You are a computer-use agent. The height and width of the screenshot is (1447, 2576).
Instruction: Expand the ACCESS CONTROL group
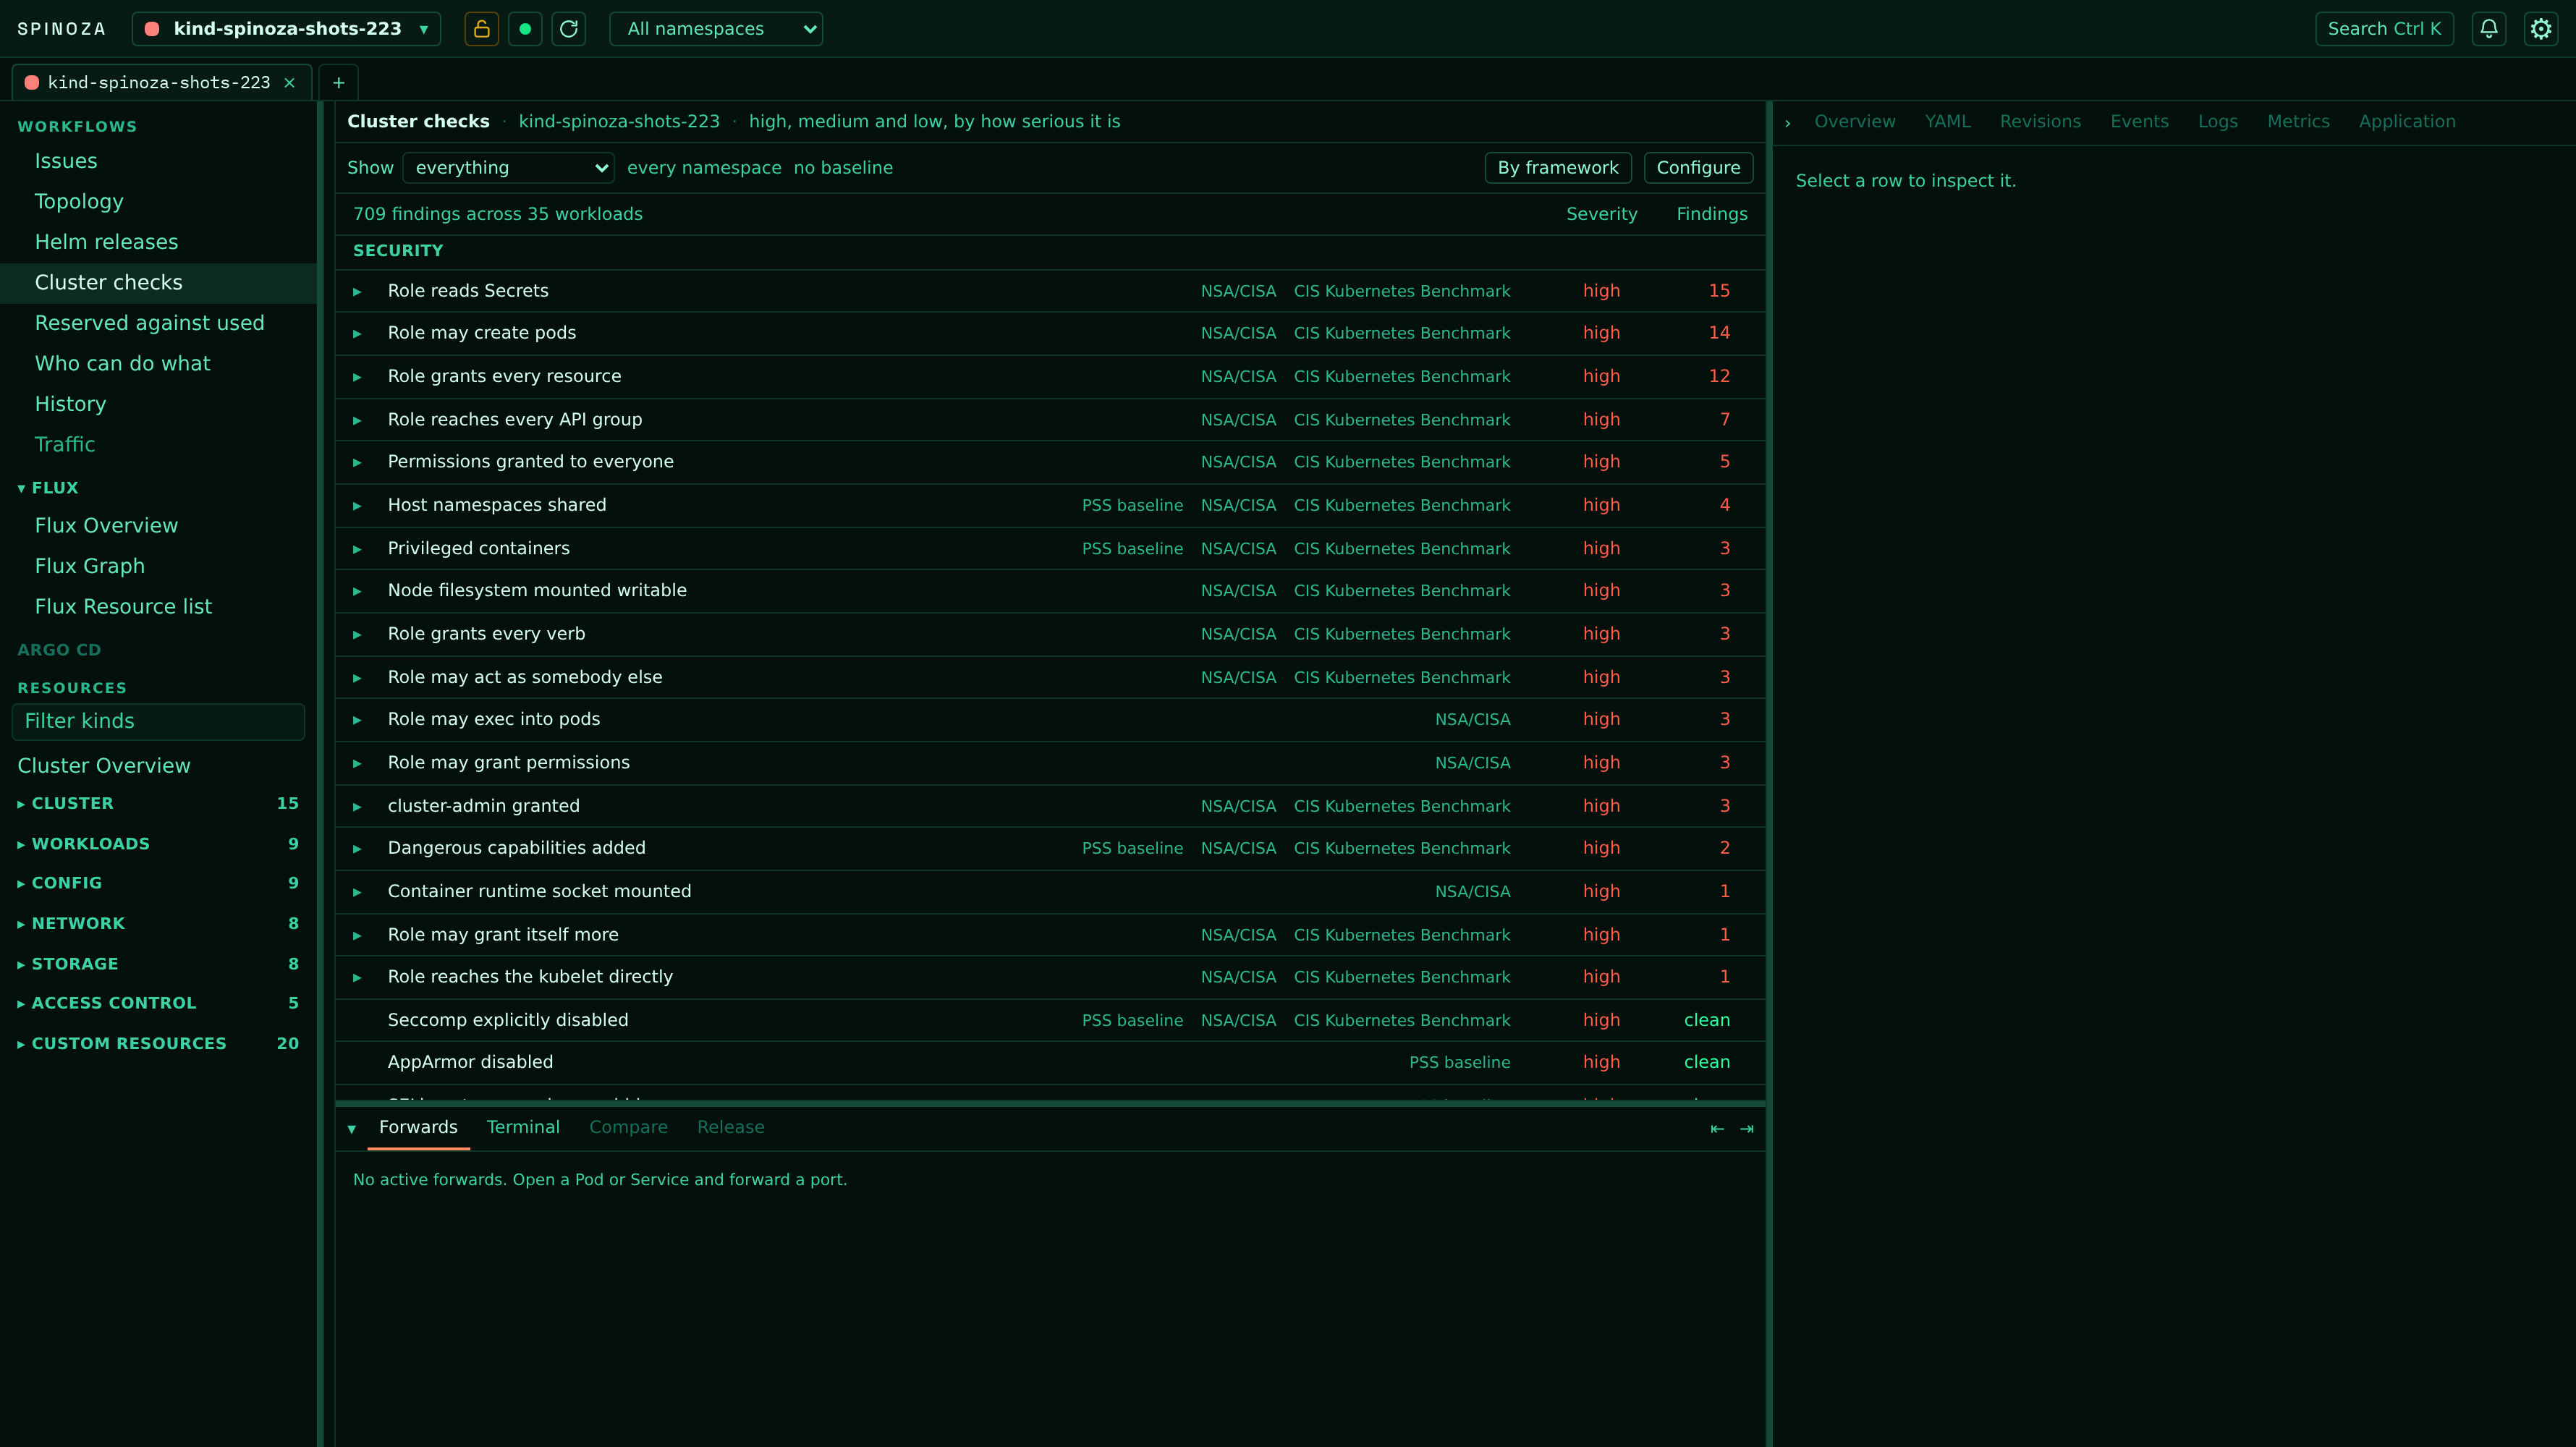[x=158, y=1003]
